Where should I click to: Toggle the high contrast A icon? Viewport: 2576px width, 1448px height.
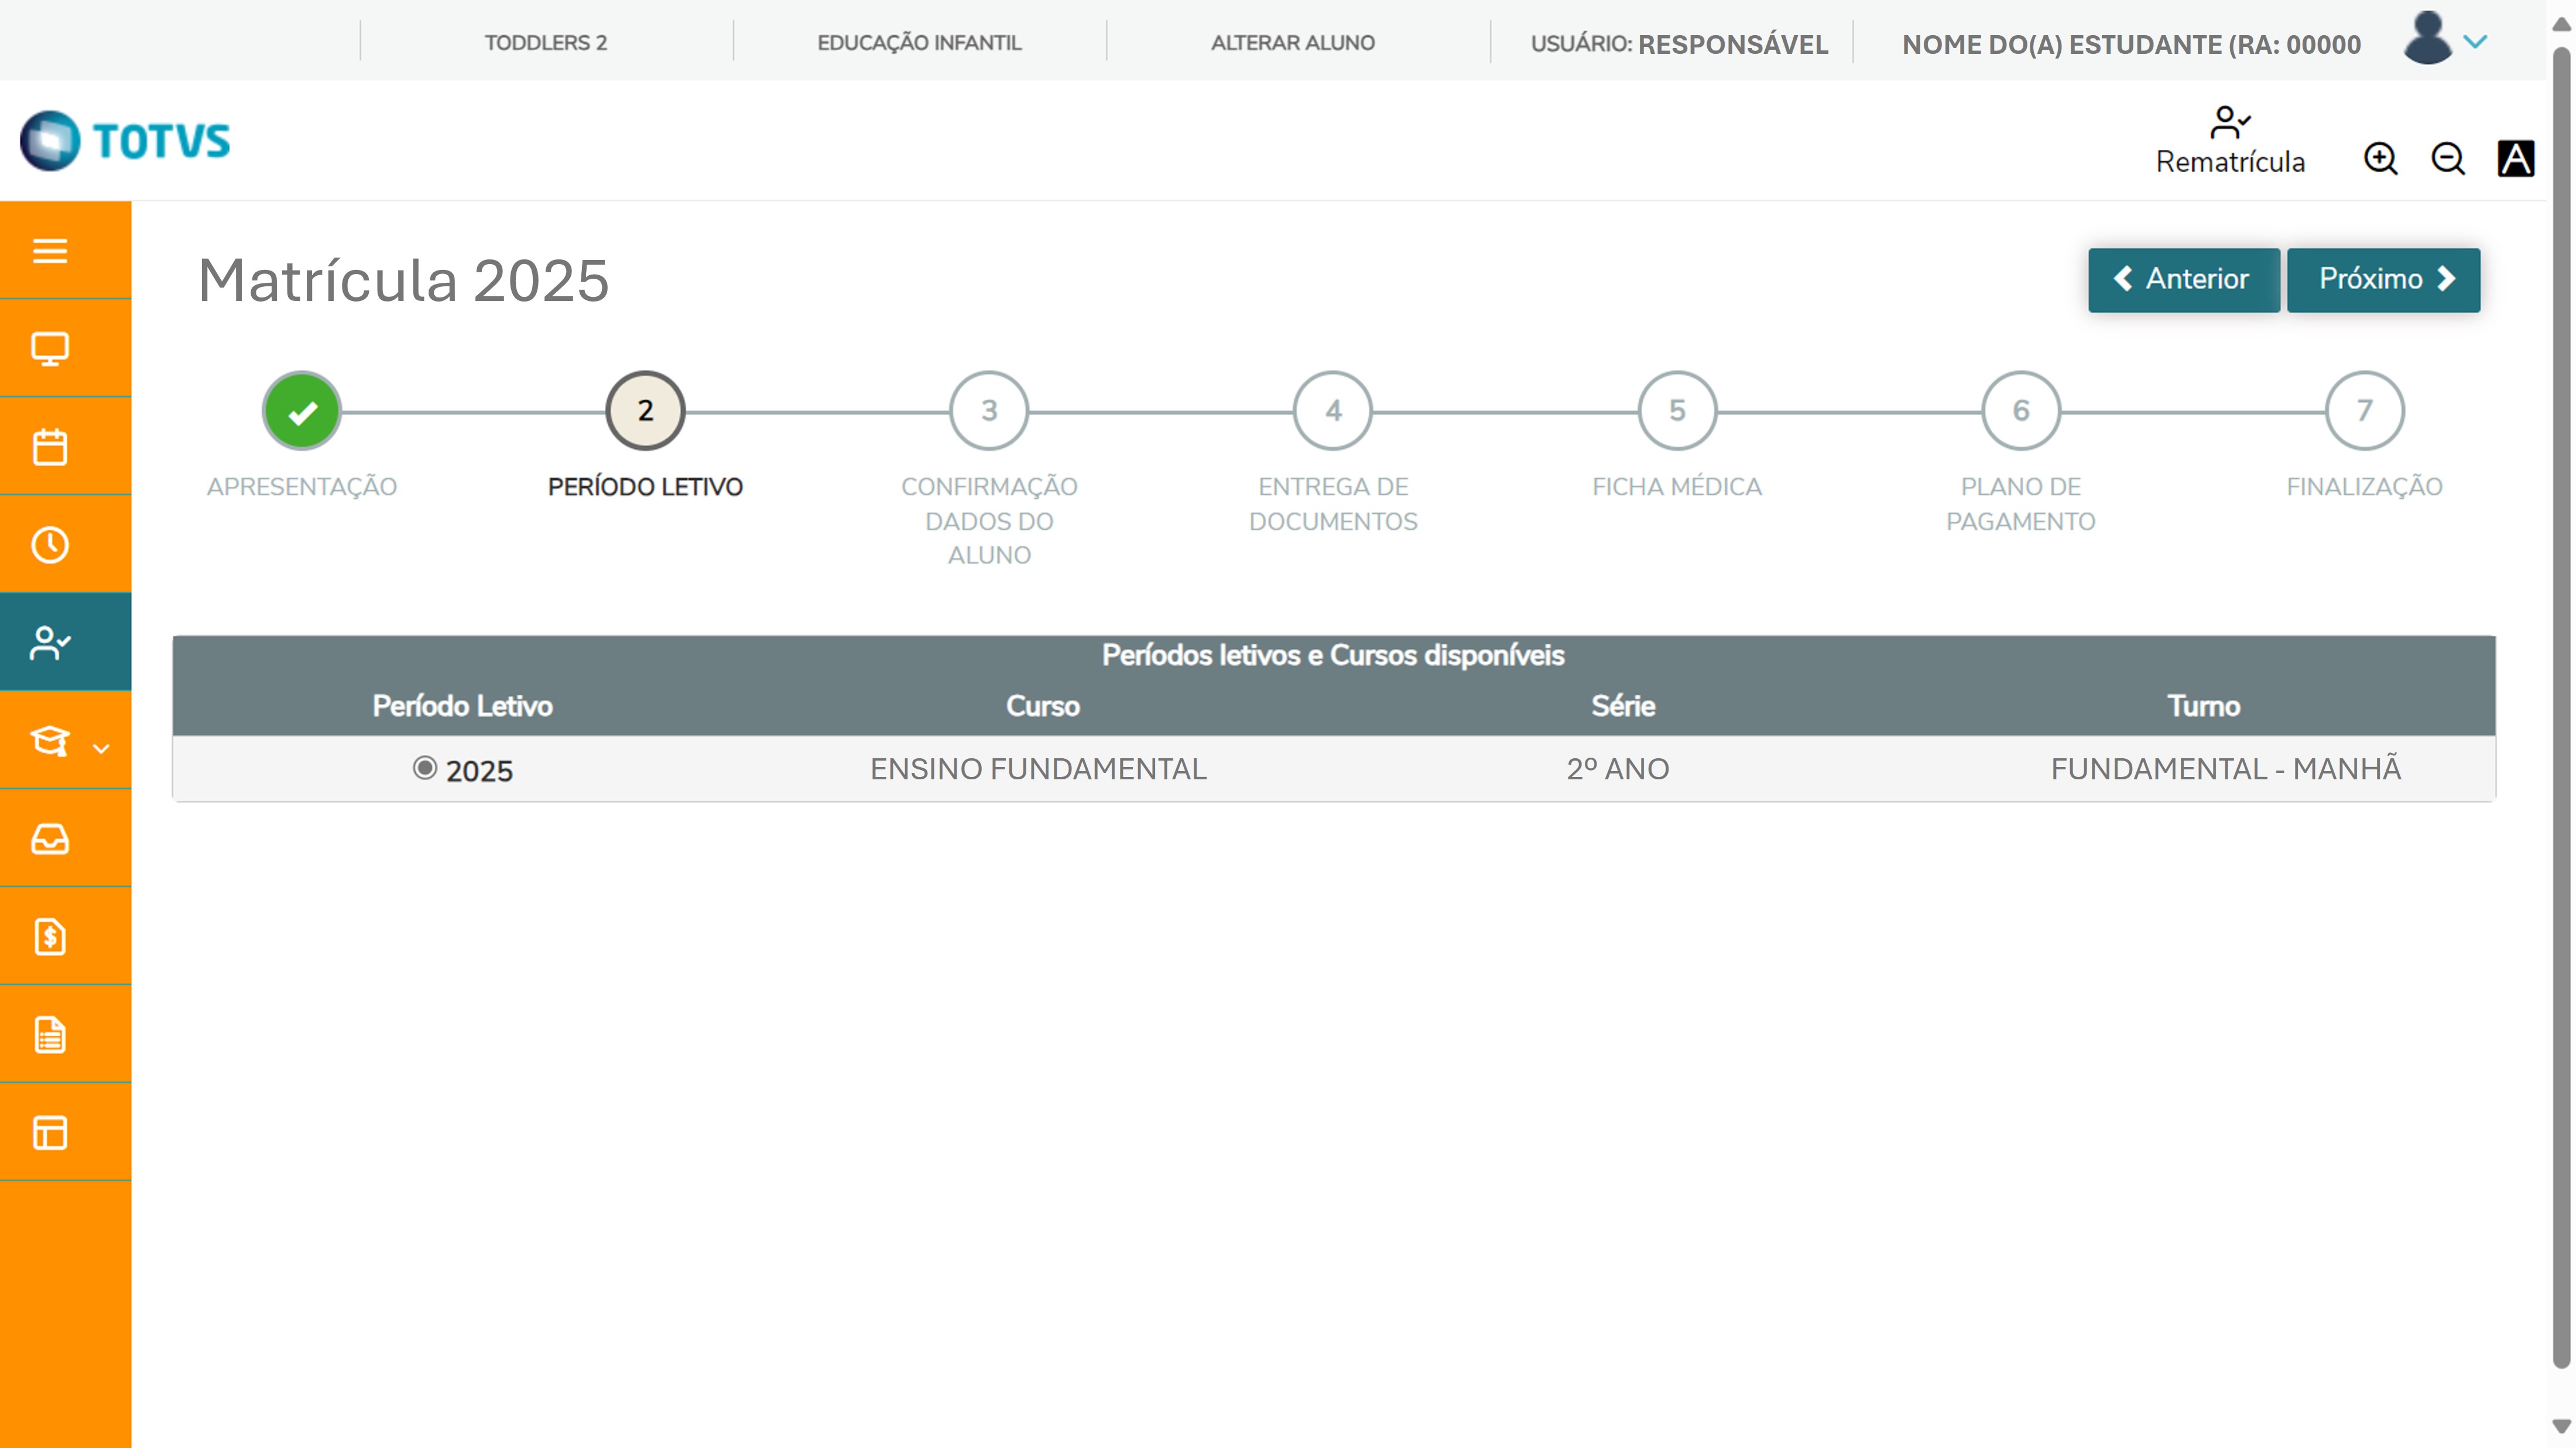(x=2515, y=159)
